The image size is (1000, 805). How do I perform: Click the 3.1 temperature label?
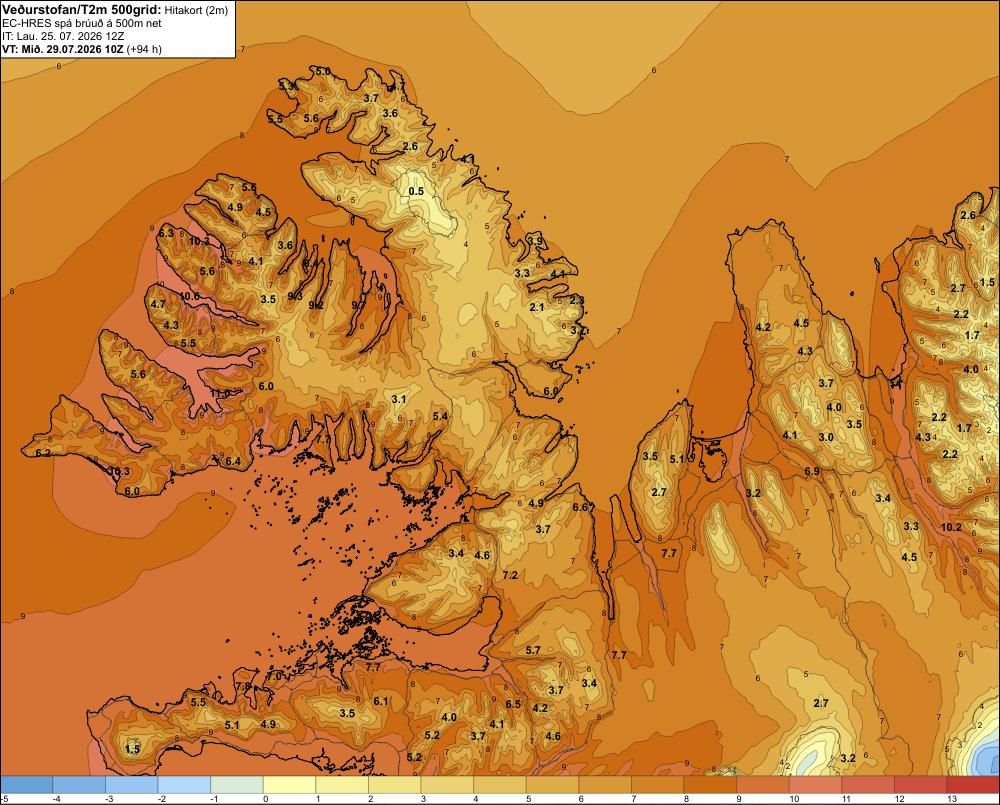pos(399,399)
